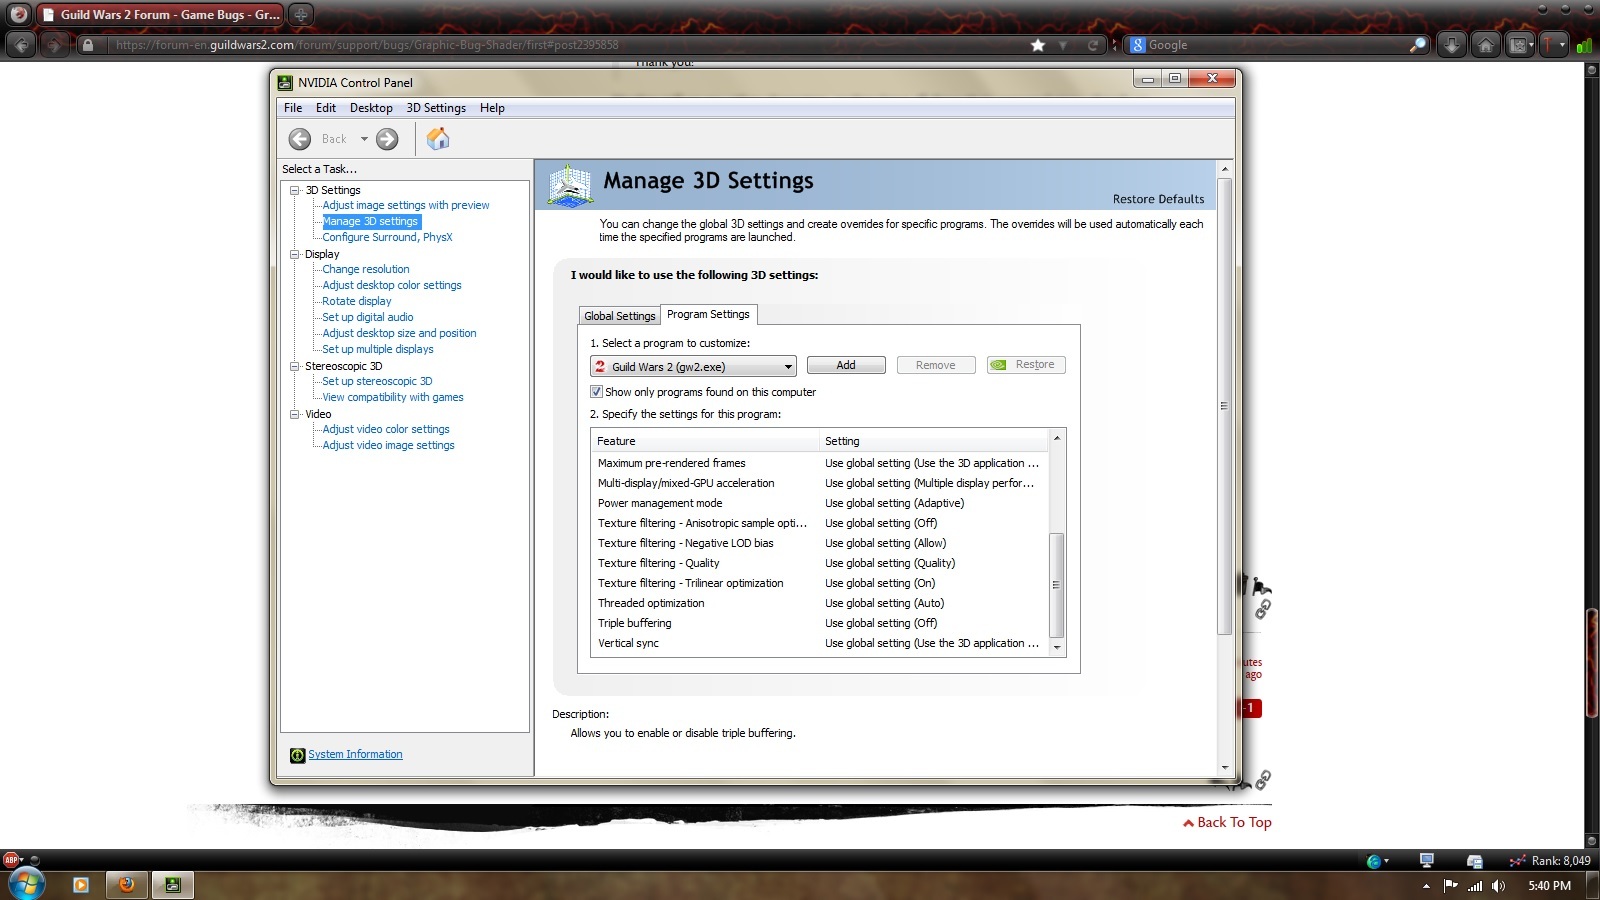The image size is (1600, 900).
Task: Click the Restore button
Action: (1026, 365)
